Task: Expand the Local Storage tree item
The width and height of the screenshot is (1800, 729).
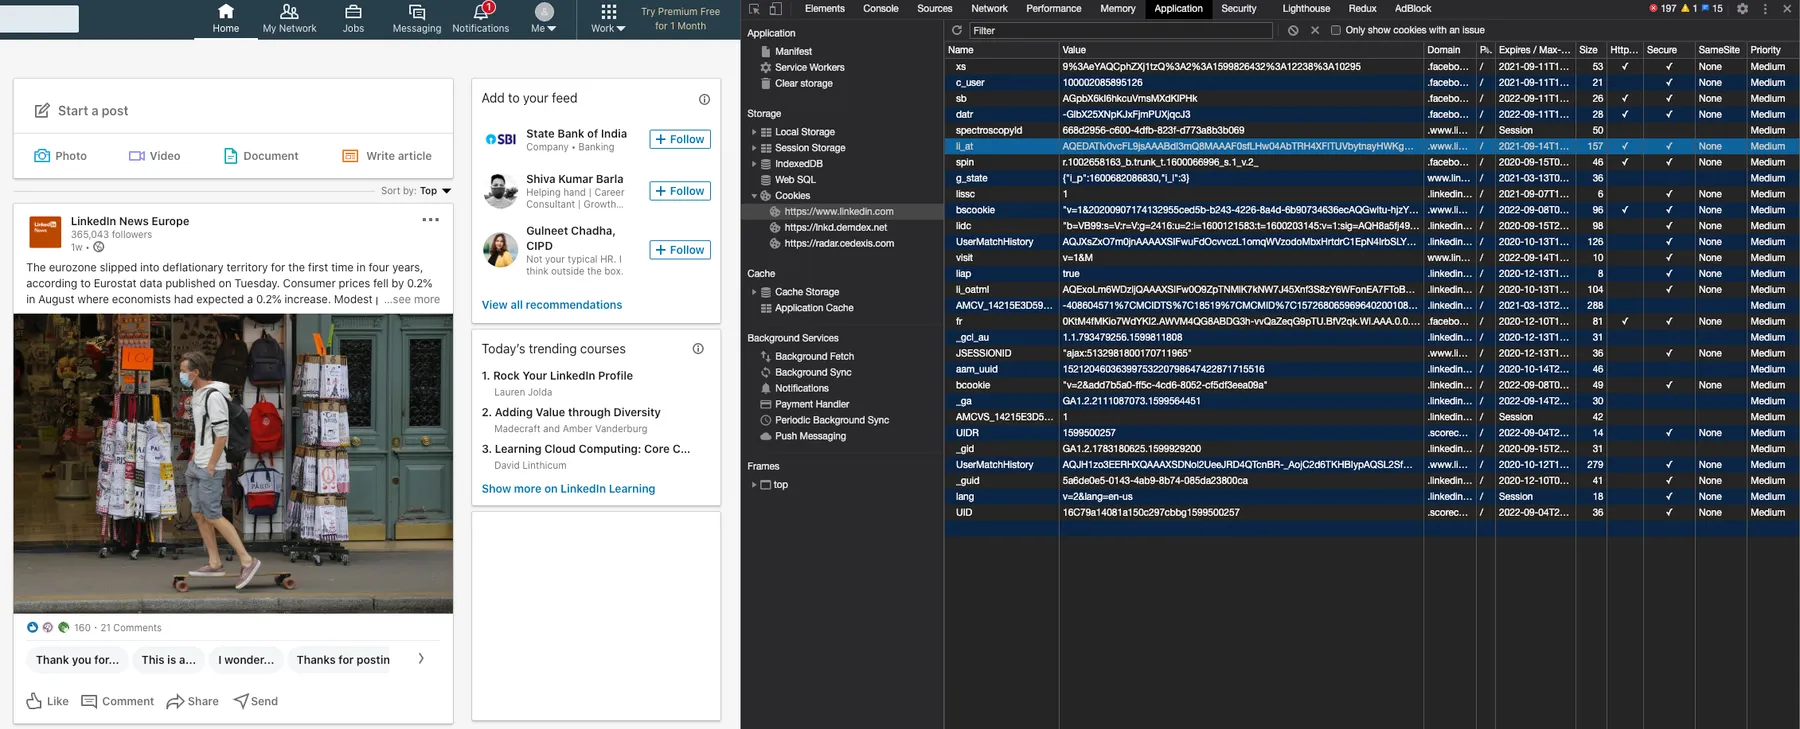Action: pos(754,132)
